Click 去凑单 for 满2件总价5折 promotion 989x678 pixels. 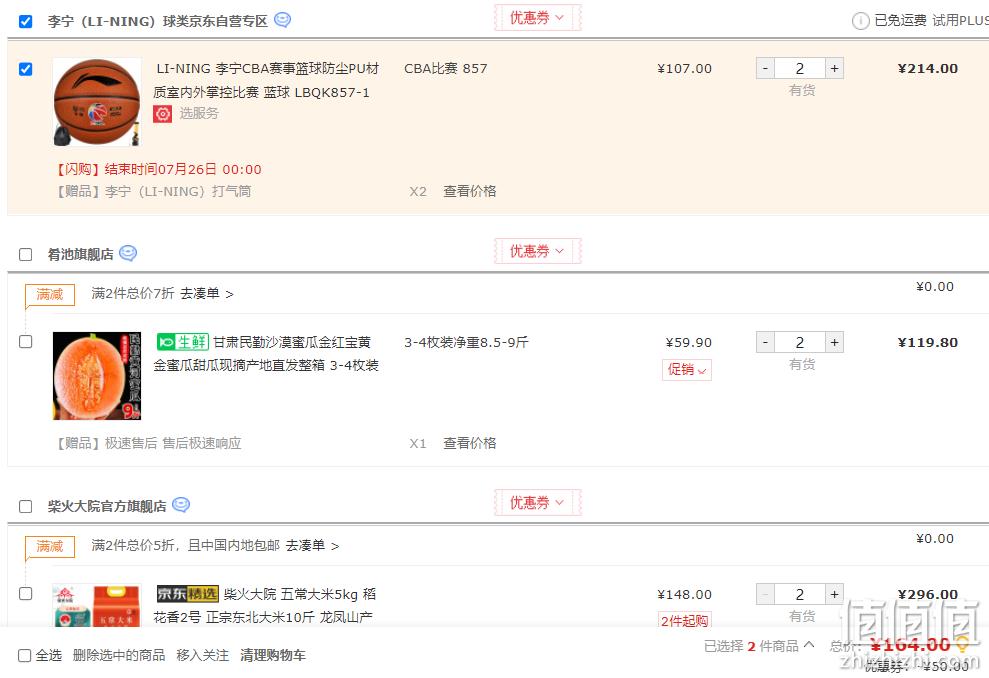tap(312, 546)
